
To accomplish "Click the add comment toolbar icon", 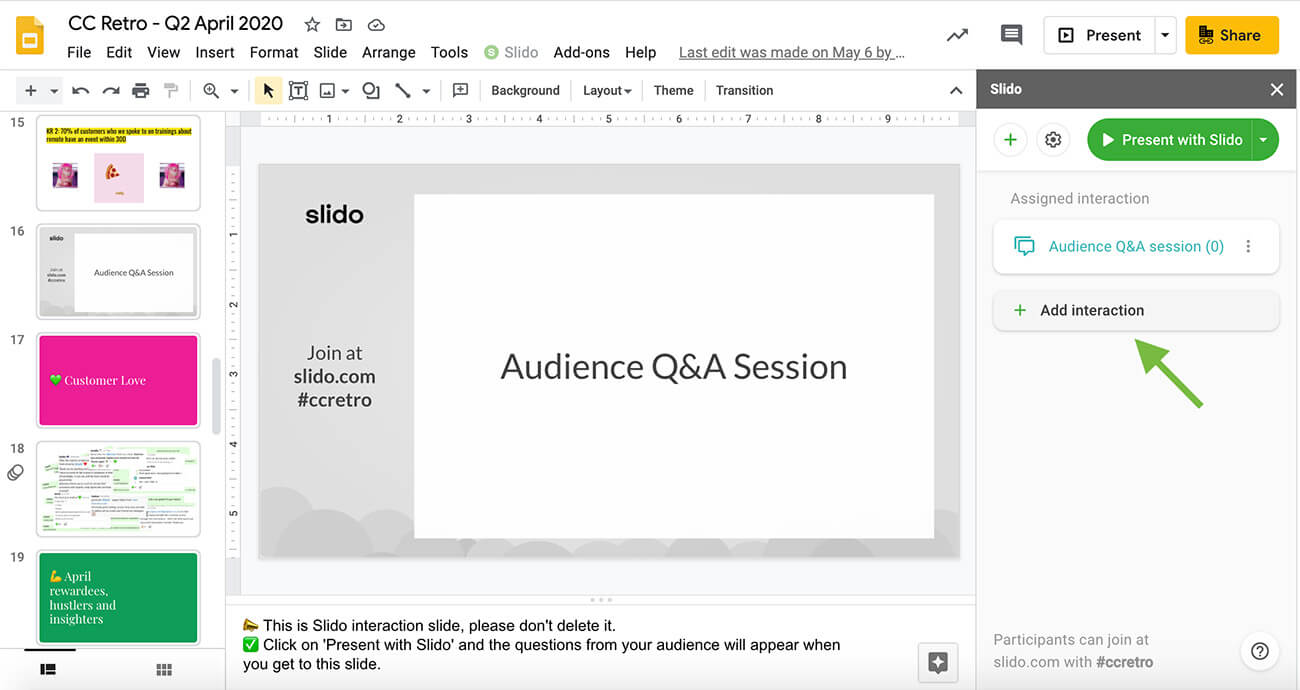I will tap(460, 91).
